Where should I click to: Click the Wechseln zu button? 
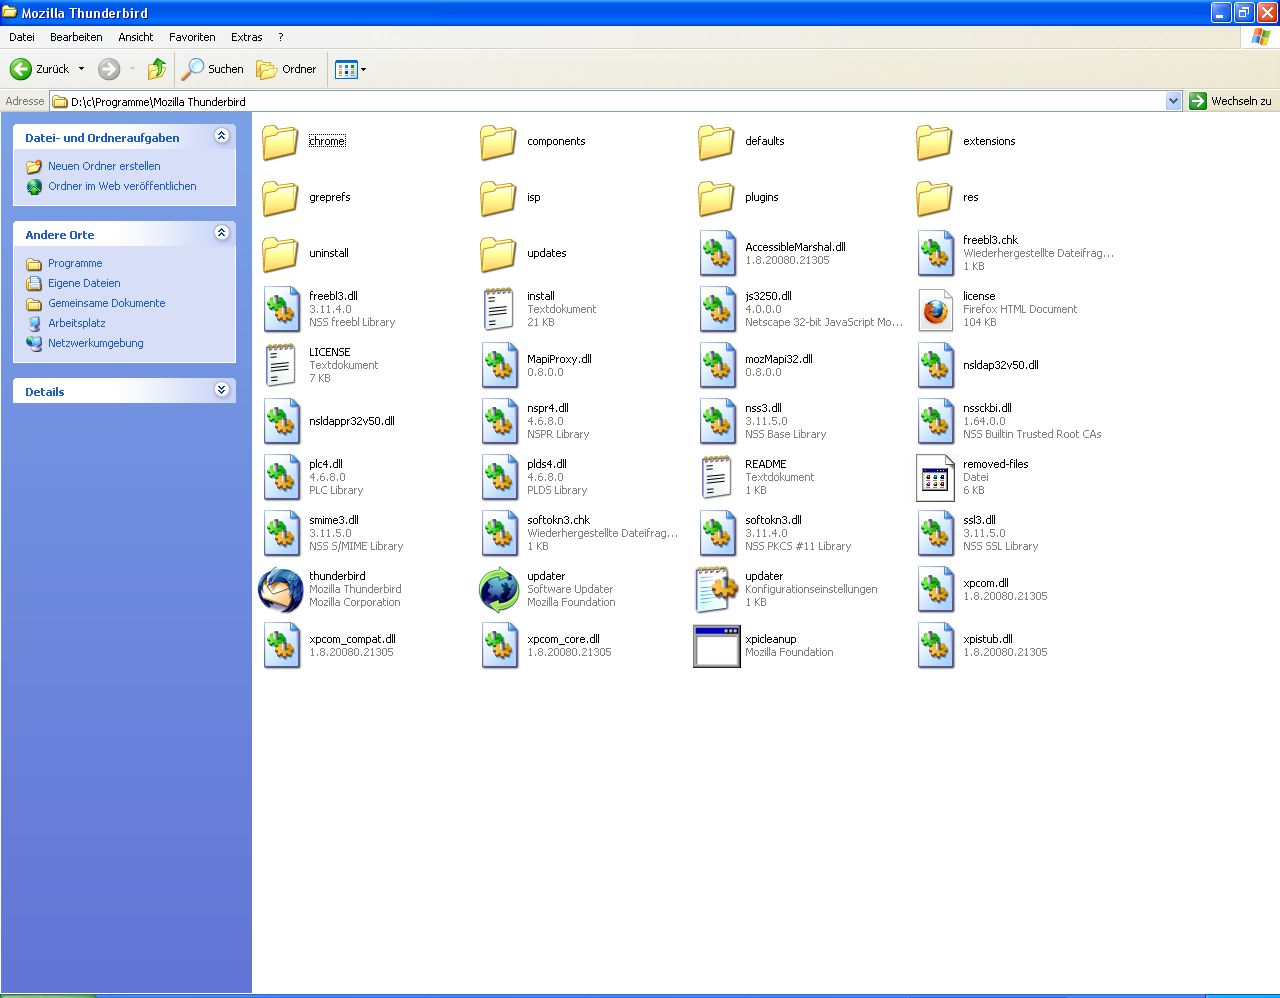pyautogui.click(x=1231, y=101)
